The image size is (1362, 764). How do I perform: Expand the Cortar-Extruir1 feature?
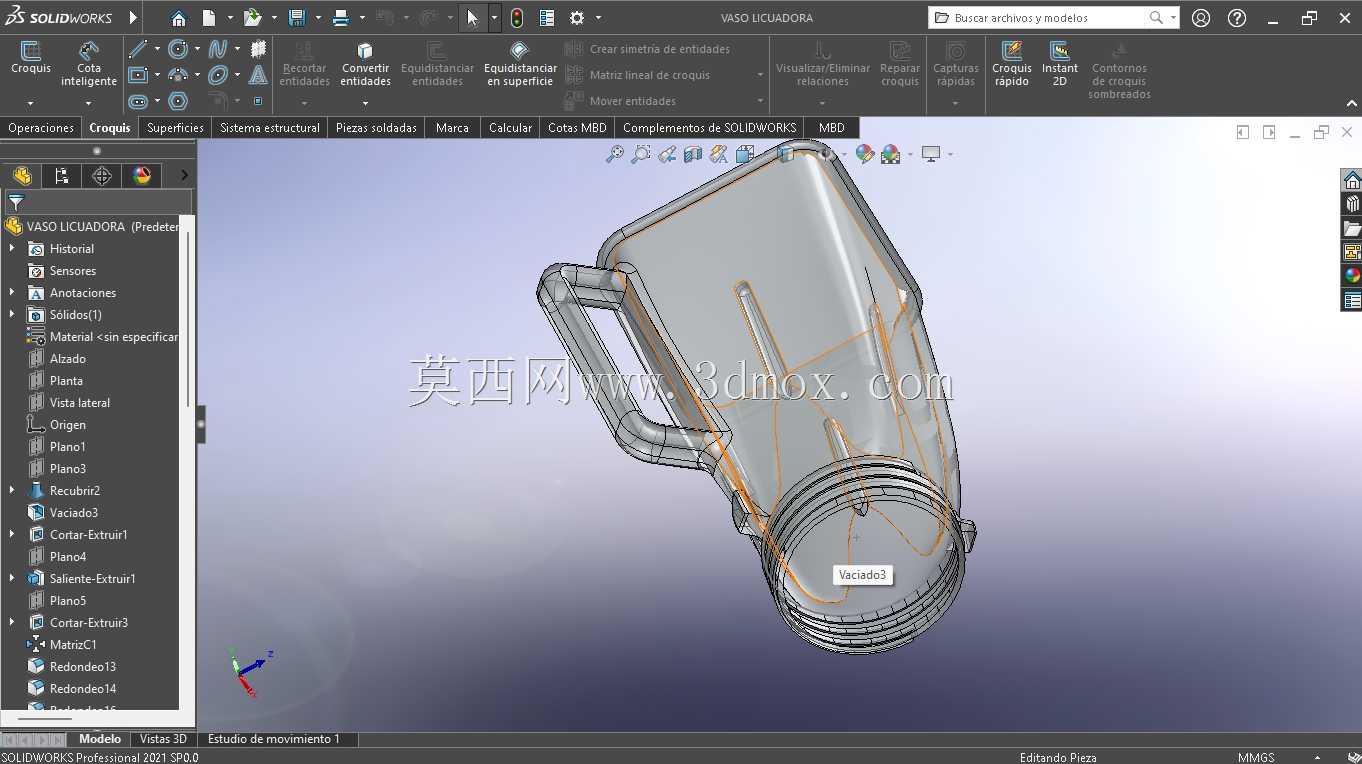tap(12, 534)
